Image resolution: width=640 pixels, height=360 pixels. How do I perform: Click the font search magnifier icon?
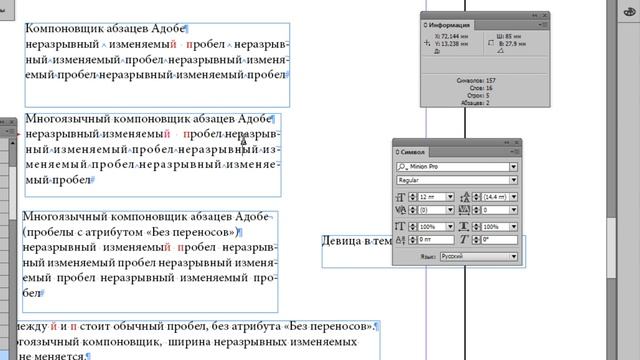point(402,167)
